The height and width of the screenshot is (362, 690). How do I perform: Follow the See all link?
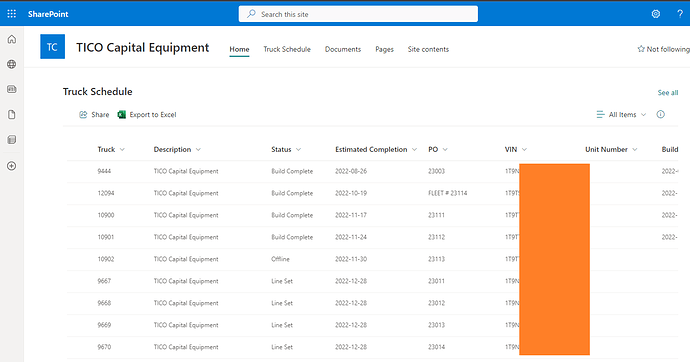coord(668,93)
